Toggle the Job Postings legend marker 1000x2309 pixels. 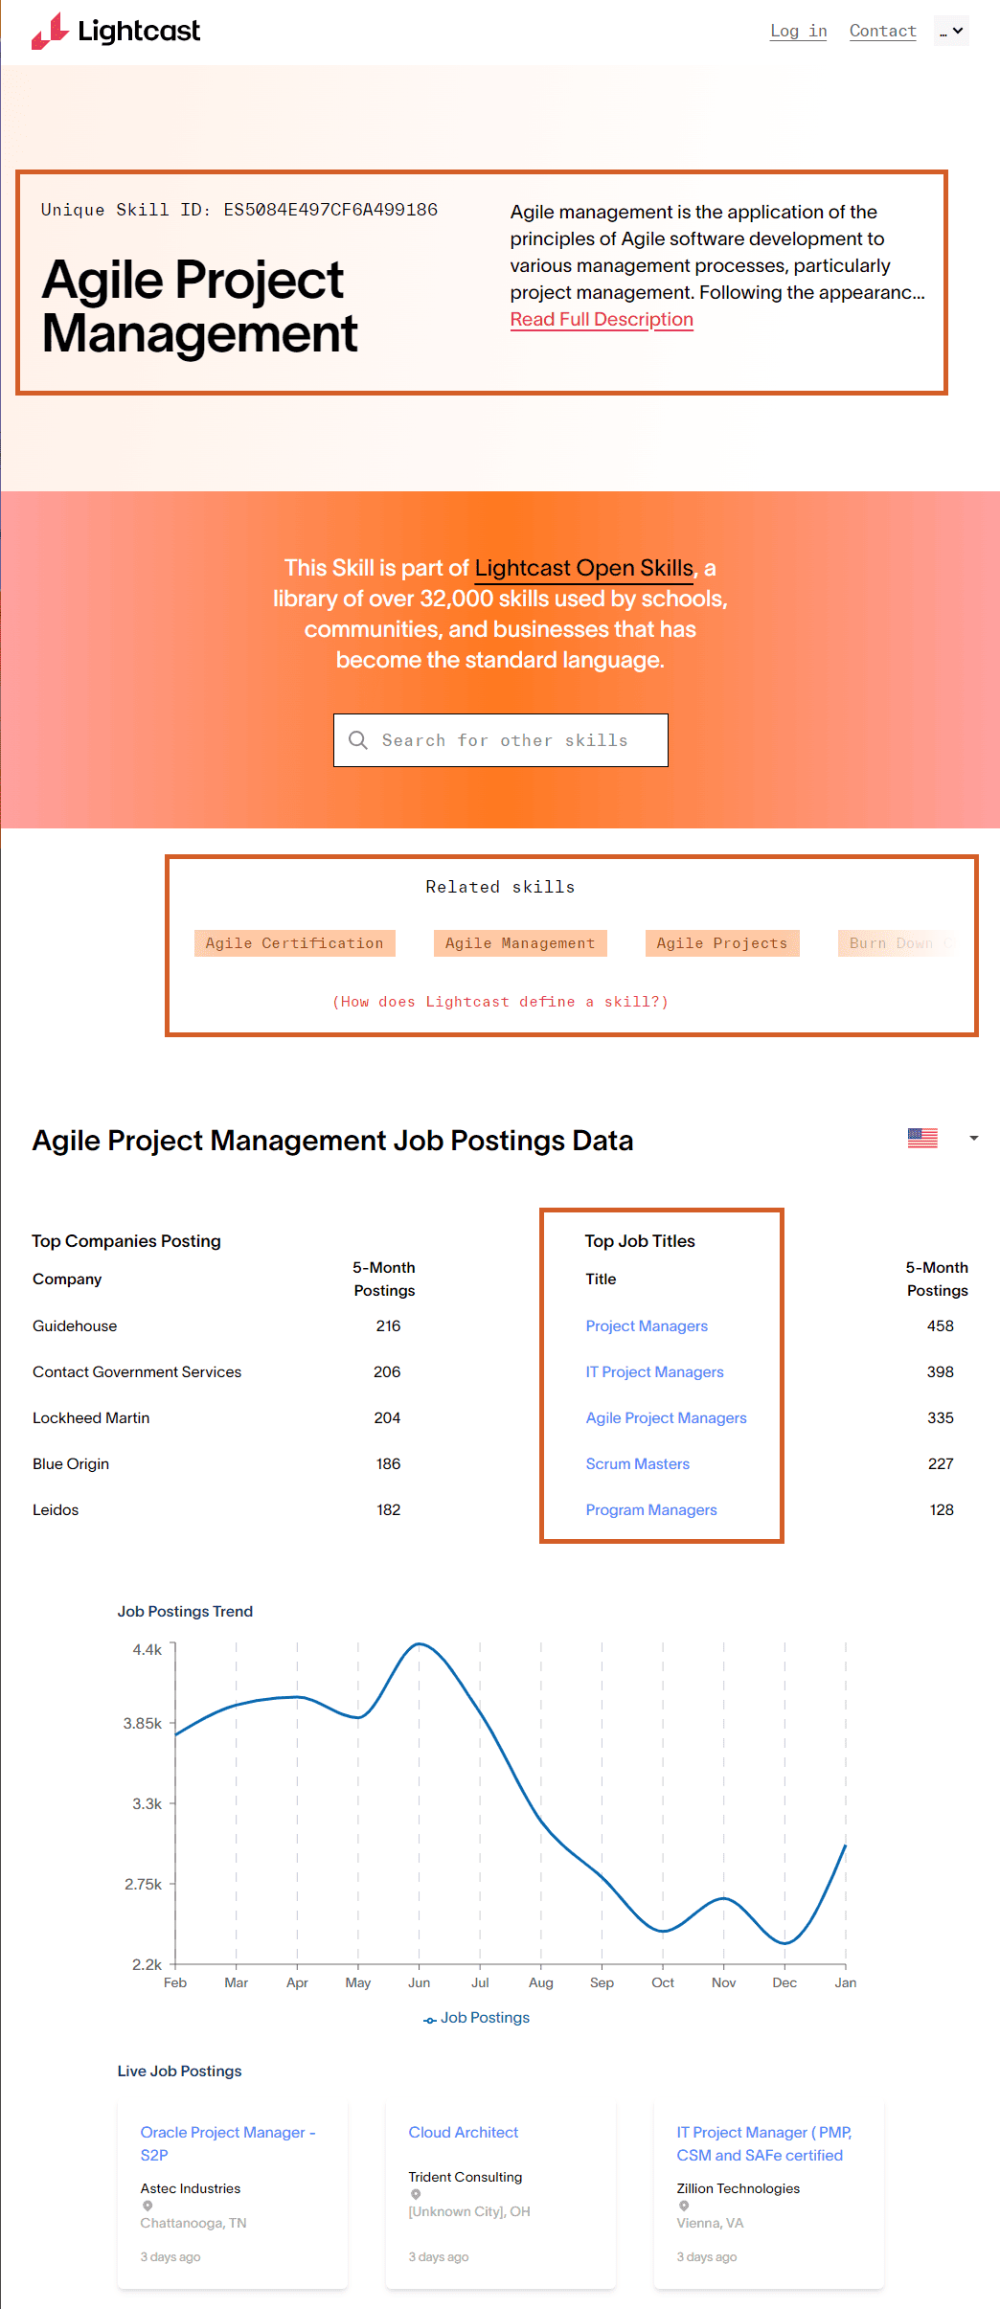[430, 2020]
